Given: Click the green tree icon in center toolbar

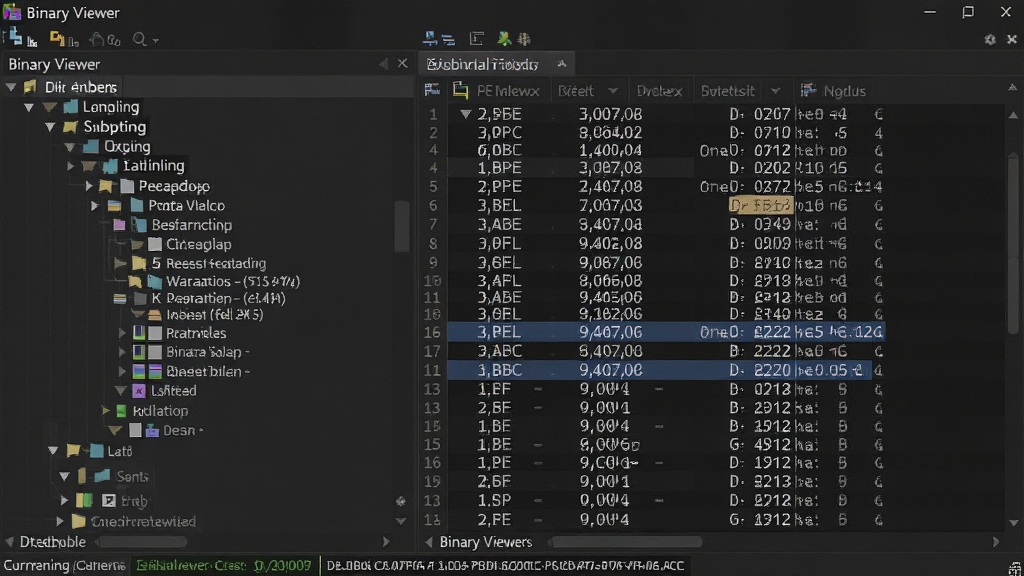Looking at the screenshot, I should (x=504, y=39).
